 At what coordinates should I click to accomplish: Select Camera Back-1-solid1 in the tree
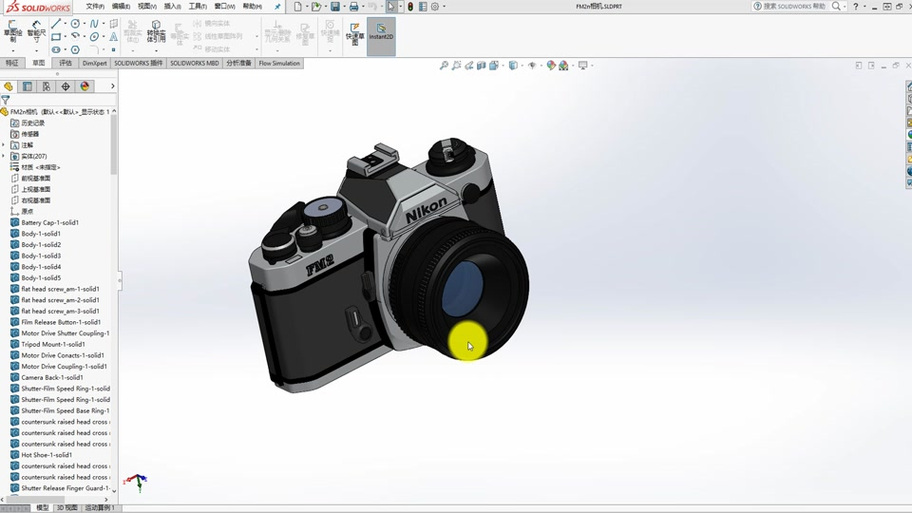coord(52,377)
